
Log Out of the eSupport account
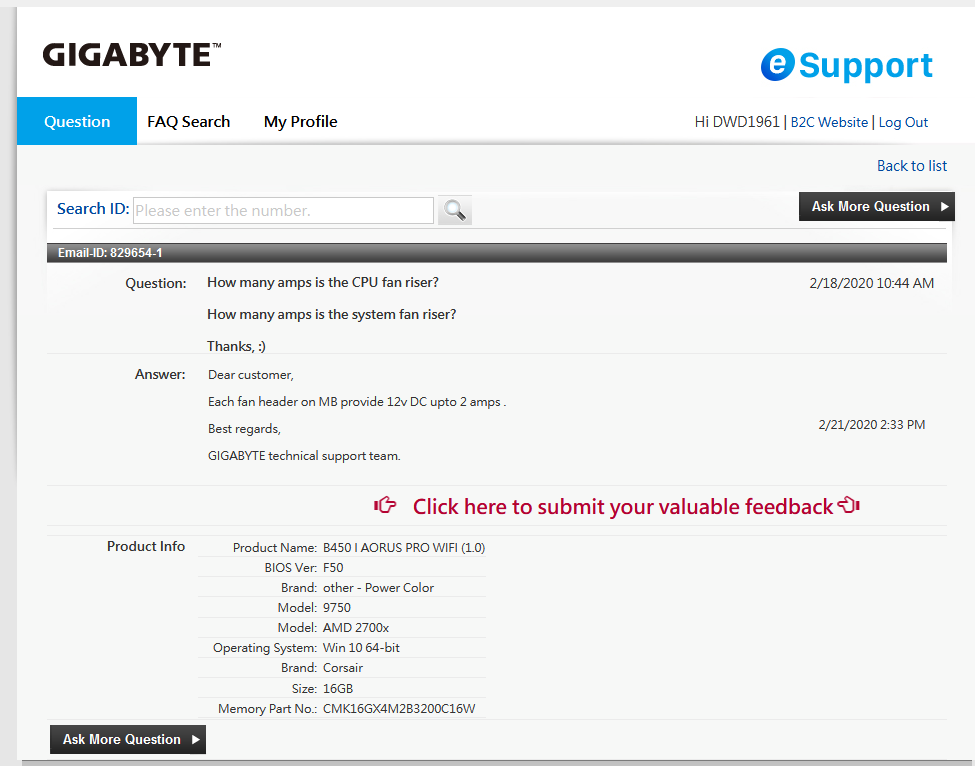903,122
